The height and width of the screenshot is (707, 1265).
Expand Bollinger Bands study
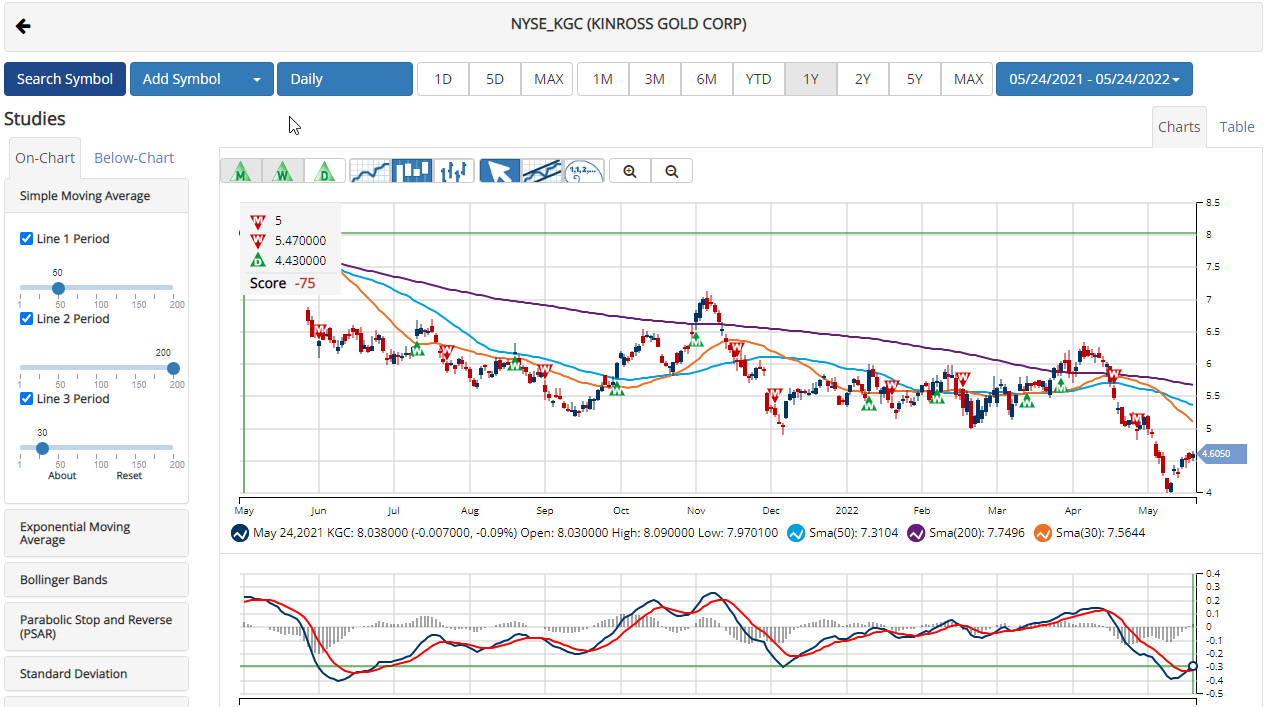pos(96,580)
